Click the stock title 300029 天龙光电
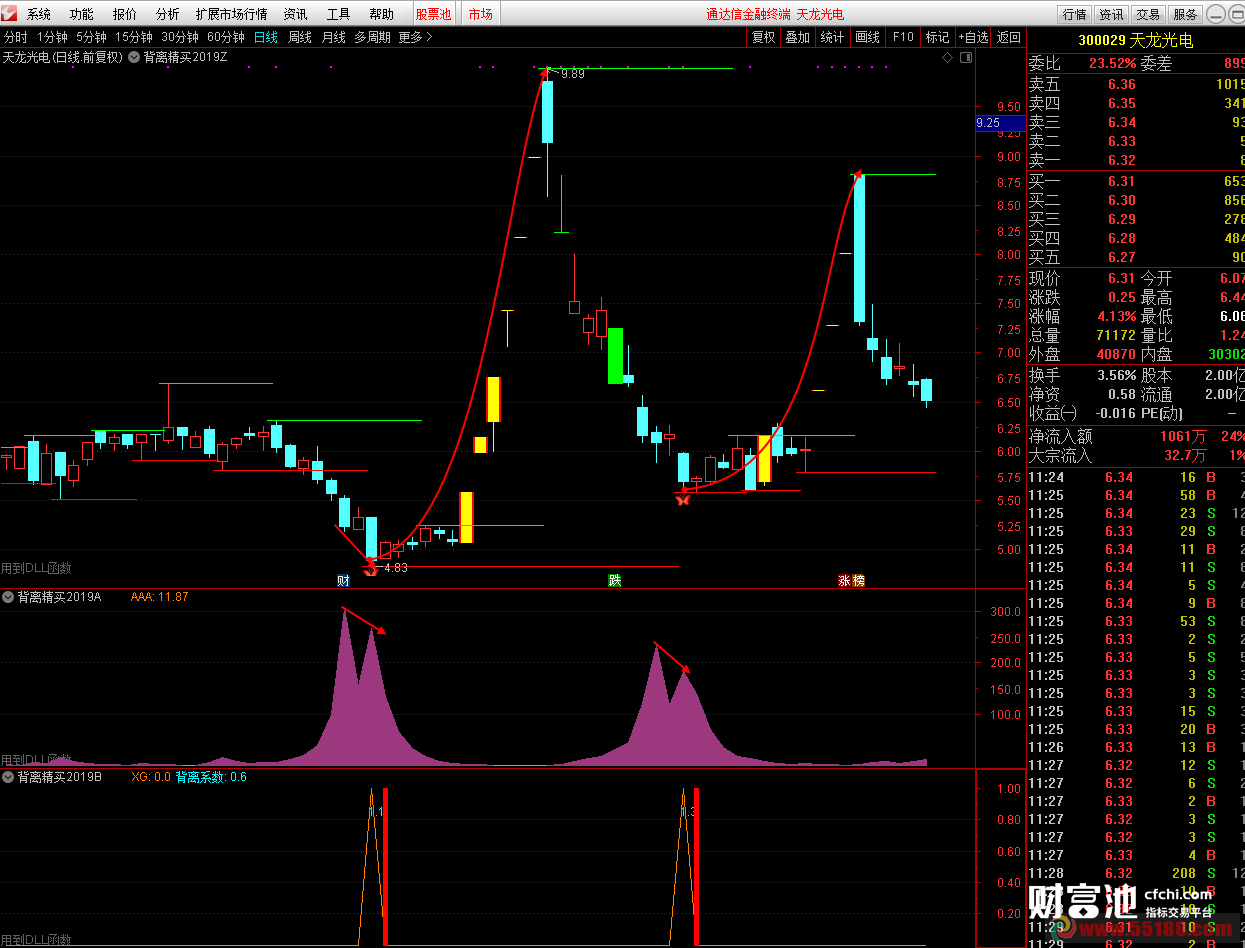 [1135, 41]
